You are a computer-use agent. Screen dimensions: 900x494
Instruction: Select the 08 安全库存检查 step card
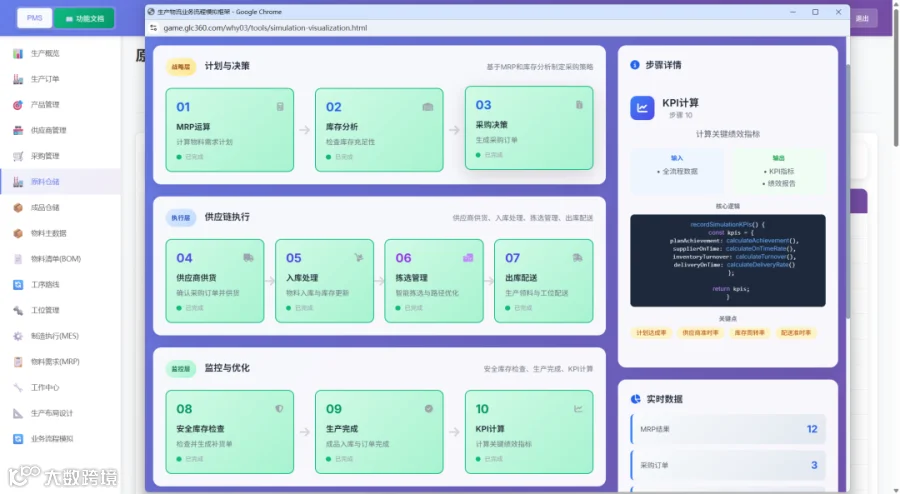230,431
